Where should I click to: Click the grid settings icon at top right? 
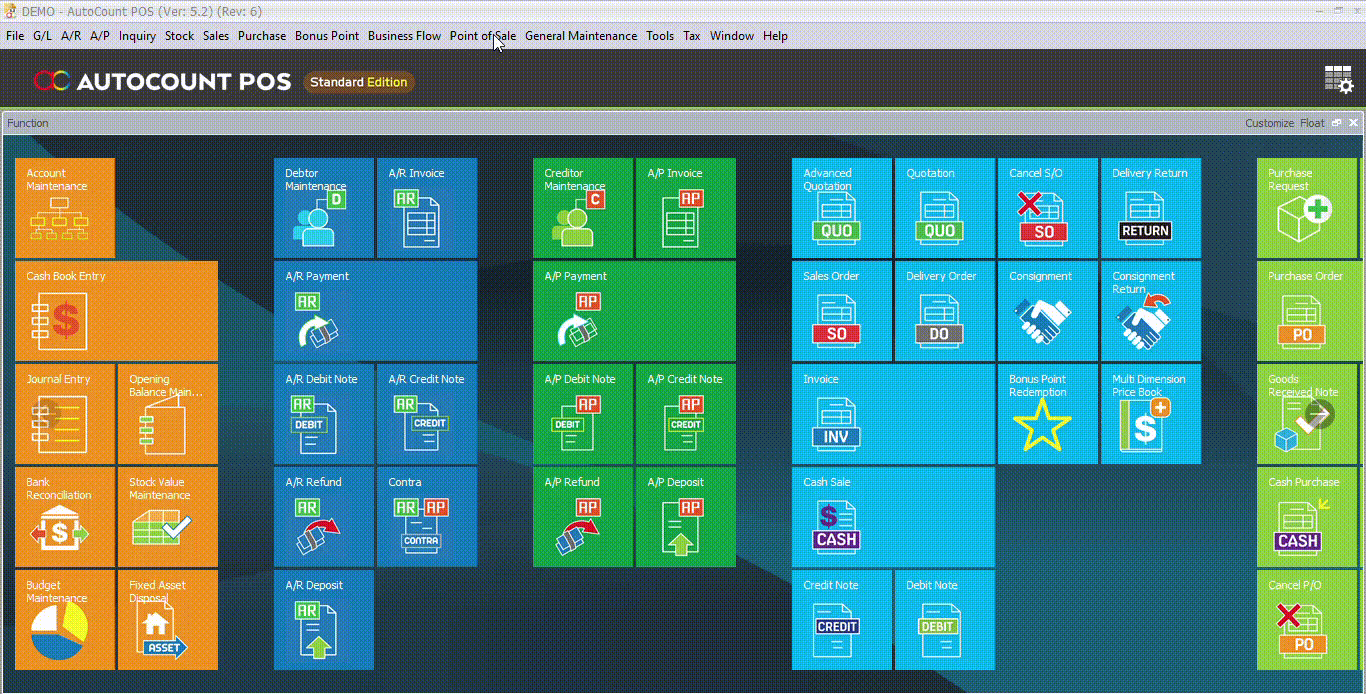click(1338, 81)
